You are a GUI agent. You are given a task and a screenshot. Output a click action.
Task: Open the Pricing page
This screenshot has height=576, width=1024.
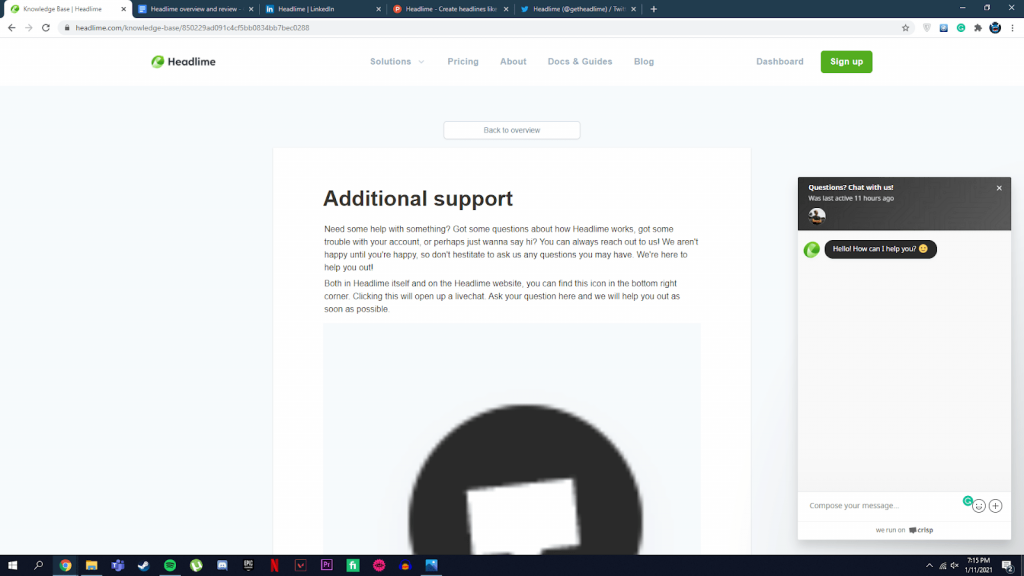point(463,61)
